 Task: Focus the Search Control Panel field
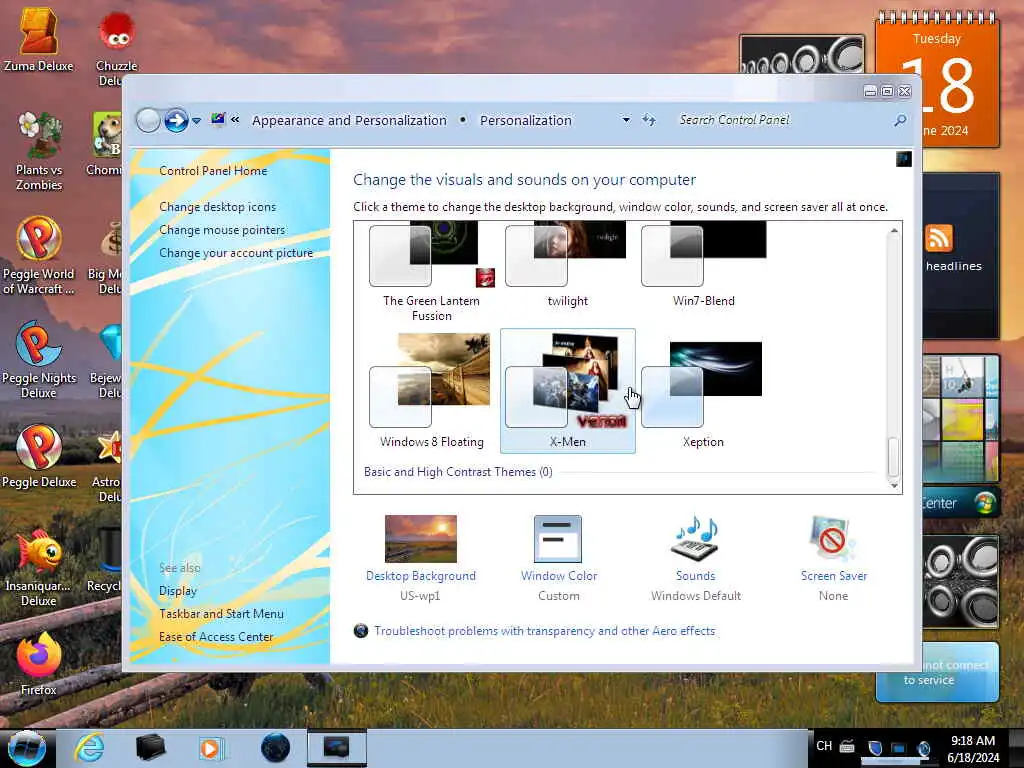click(782, 120)
